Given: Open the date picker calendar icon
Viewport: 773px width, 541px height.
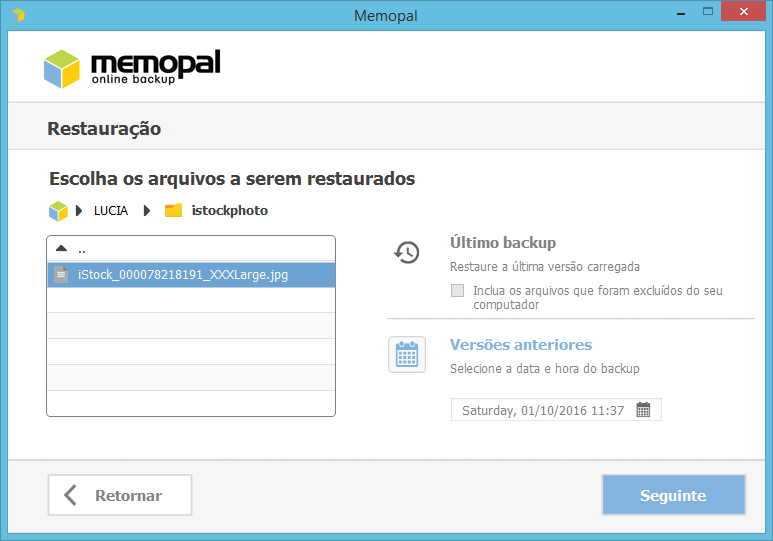Looking at the screenshot, I should click(x=643, y=410).
